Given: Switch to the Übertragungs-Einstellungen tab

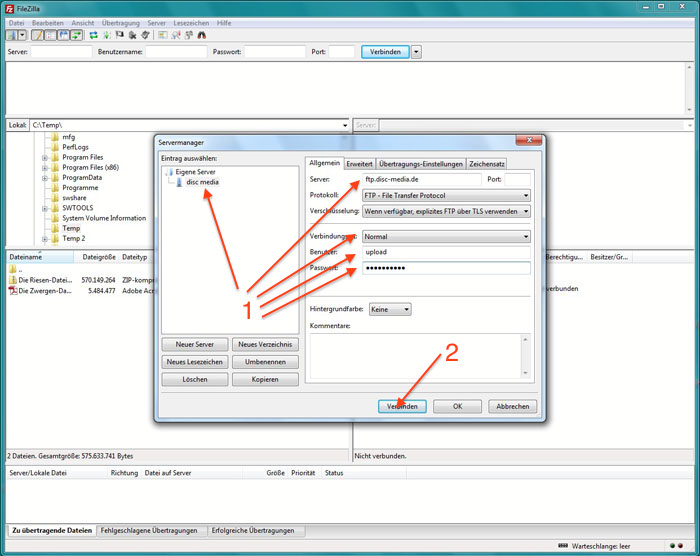Looking at the screenshot, I should 421,164.
